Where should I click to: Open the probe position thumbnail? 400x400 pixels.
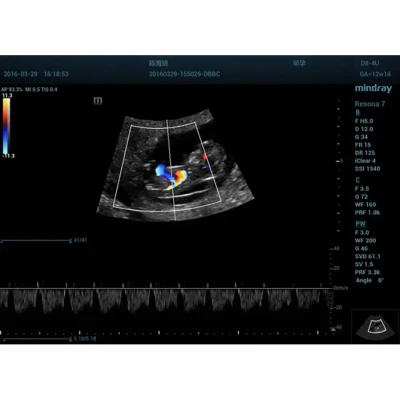point(375,326)
